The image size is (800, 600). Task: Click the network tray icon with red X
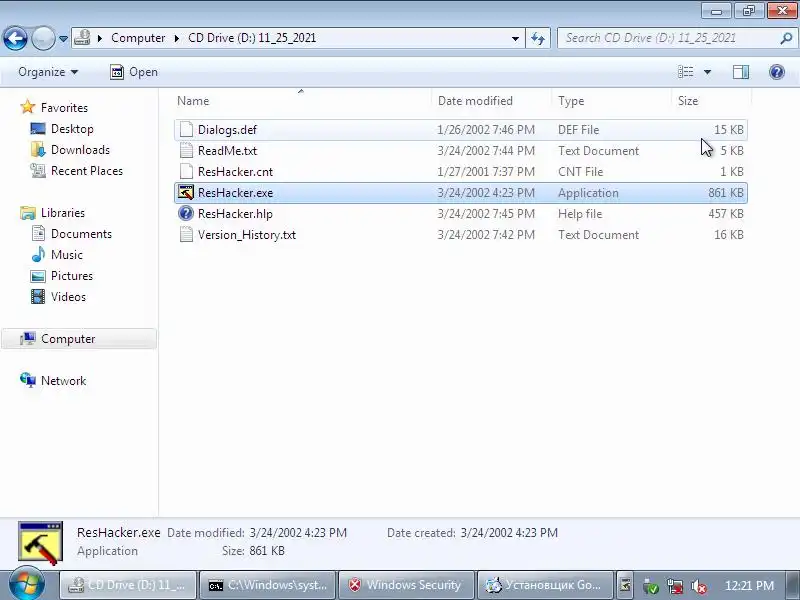click(x=674, y=586)
